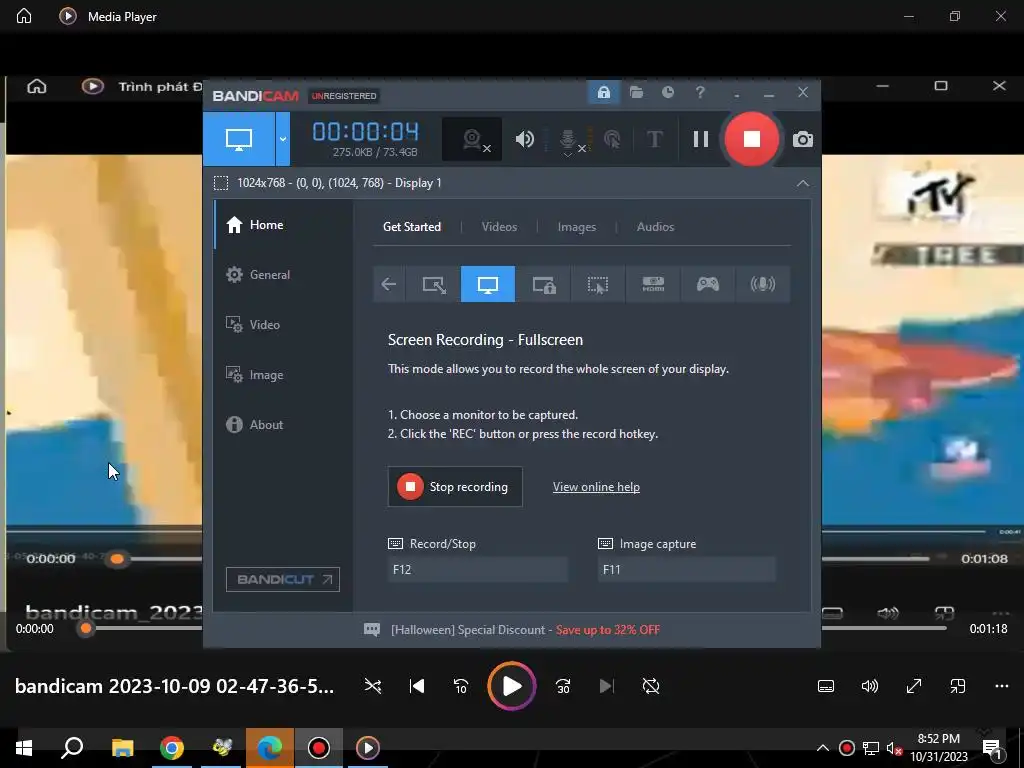The height and width of the screenshot is (768, 1024).
Task: Go to Media Player home icon
Action: click(24, 16)
